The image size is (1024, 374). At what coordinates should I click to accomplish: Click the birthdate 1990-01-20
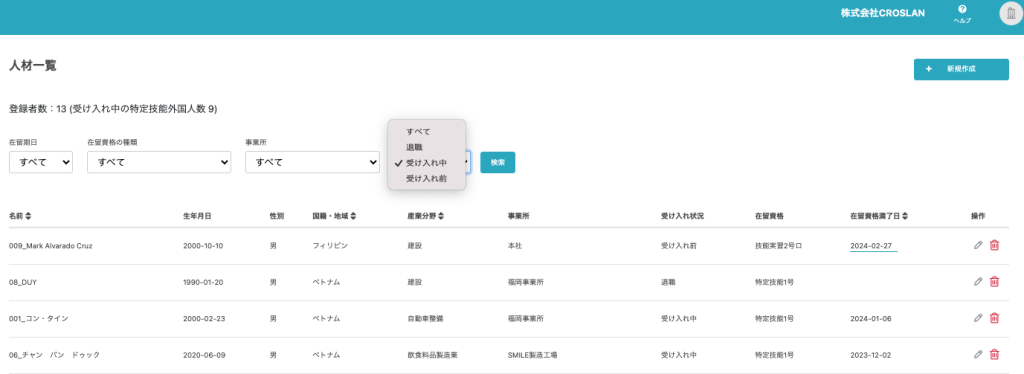pyautogui.click(x=204, y=283)
